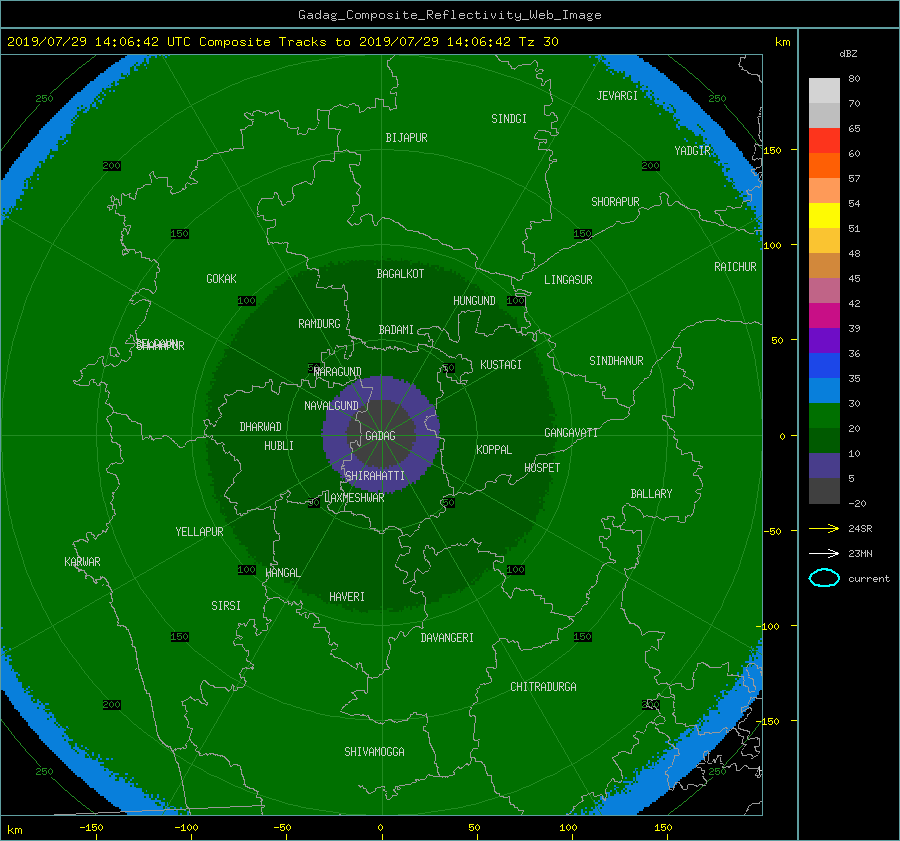This screenshot has height=841, width=900.
Task: Click the LAXMESHWAR city label
Action: pos(354,498)
